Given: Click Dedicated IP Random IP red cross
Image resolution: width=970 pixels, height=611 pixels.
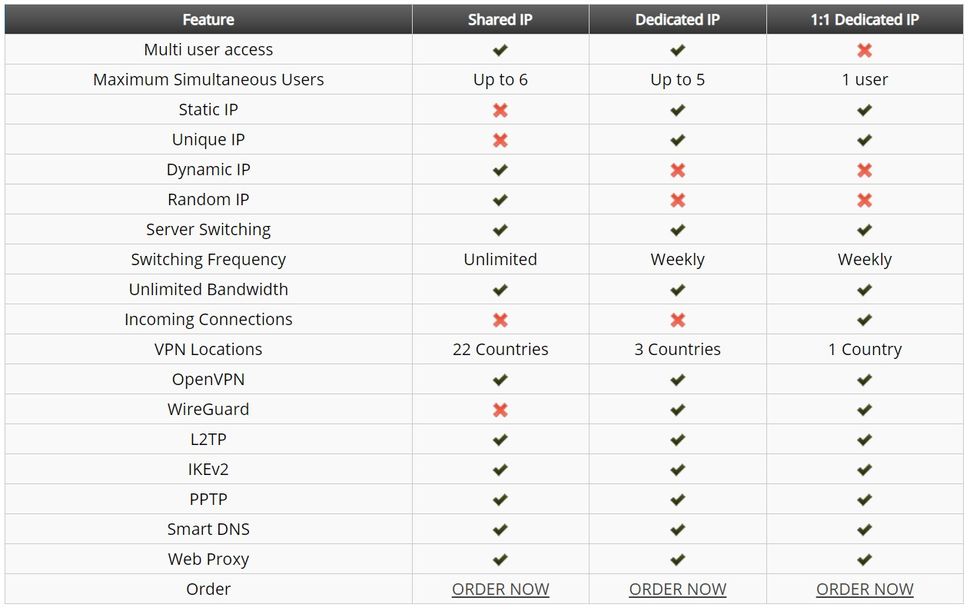Looking at the screenshot, I should 678,200.
